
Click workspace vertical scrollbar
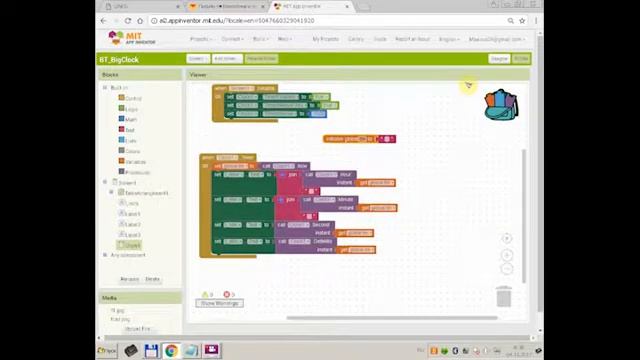click(524, 216)
